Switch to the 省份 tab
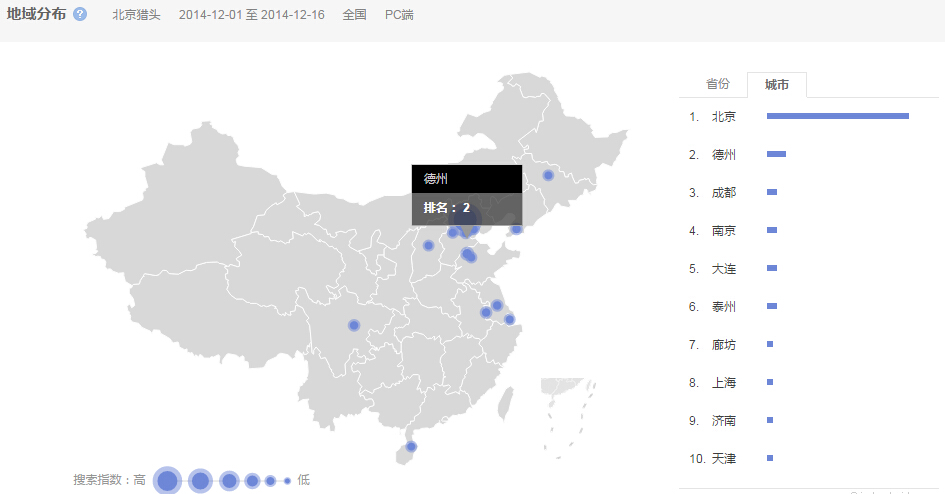The width and height of the screenshot is (945, 494). coord(717,84)
